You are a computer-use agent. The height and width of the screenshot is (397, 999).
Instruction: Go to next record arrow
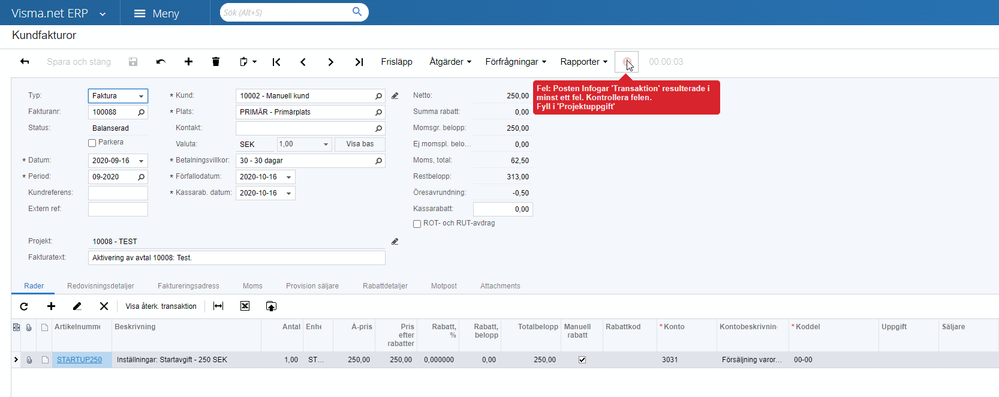pos(331,62)
